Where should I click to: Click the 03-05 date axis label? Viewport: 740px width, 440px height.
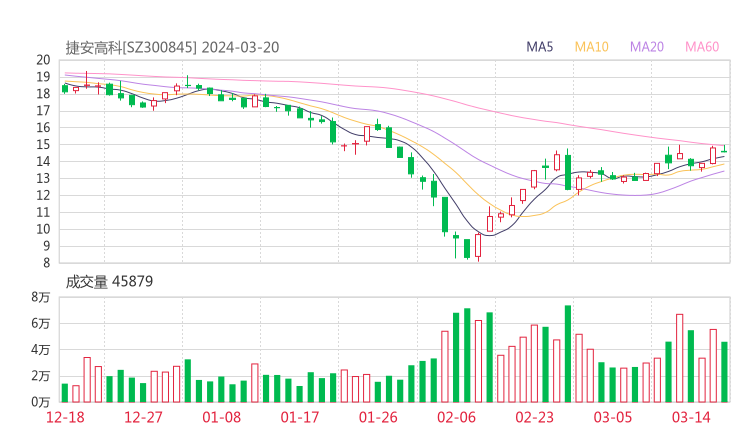(613, 417)
